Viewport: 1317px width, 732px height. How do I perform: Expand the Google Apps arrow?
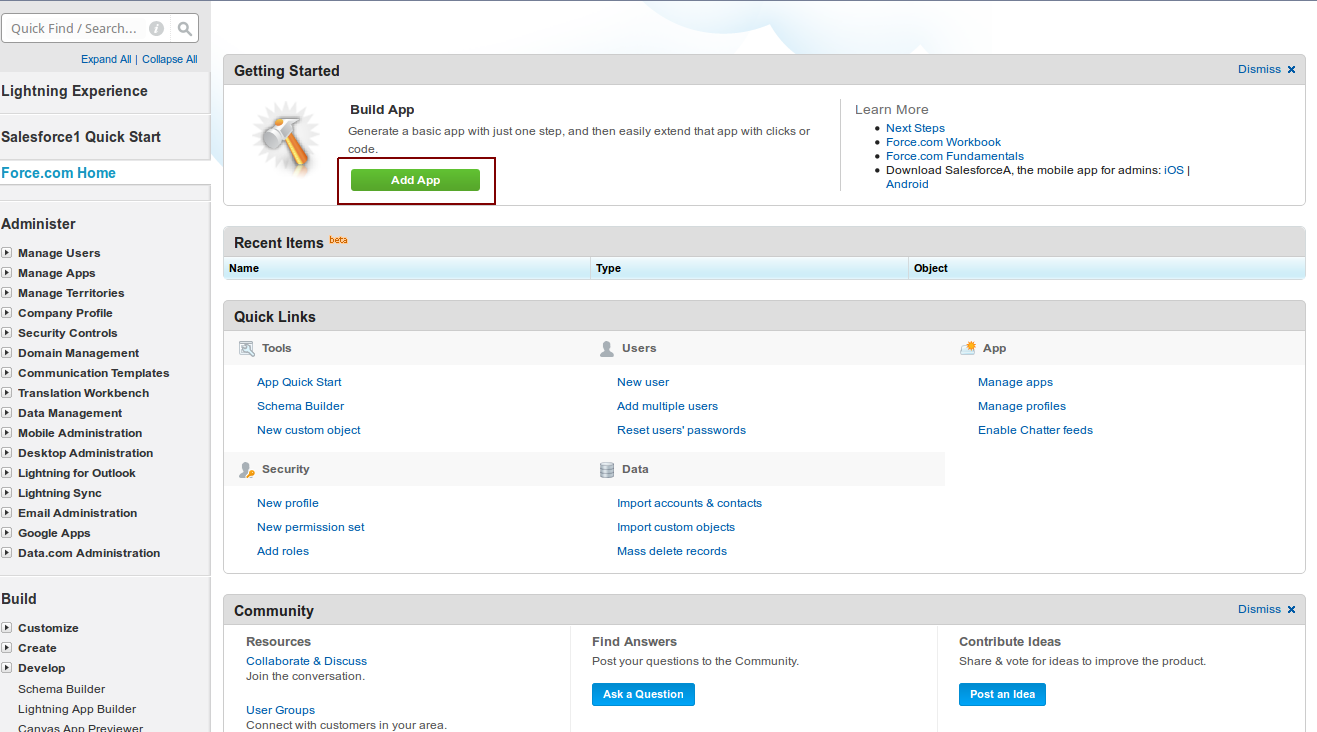click(7, 533)
